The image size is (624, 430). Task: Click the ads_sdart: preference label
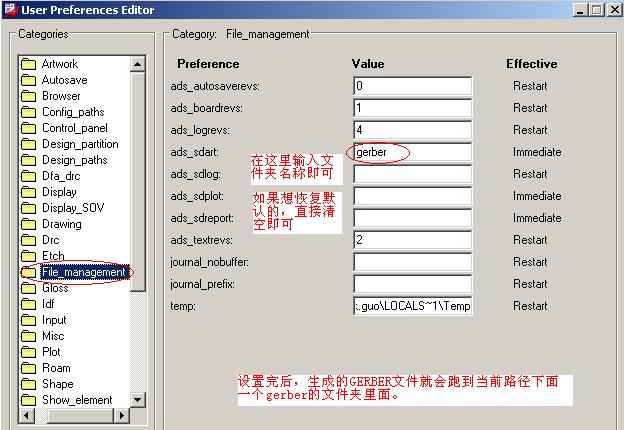tap(195, 152)
